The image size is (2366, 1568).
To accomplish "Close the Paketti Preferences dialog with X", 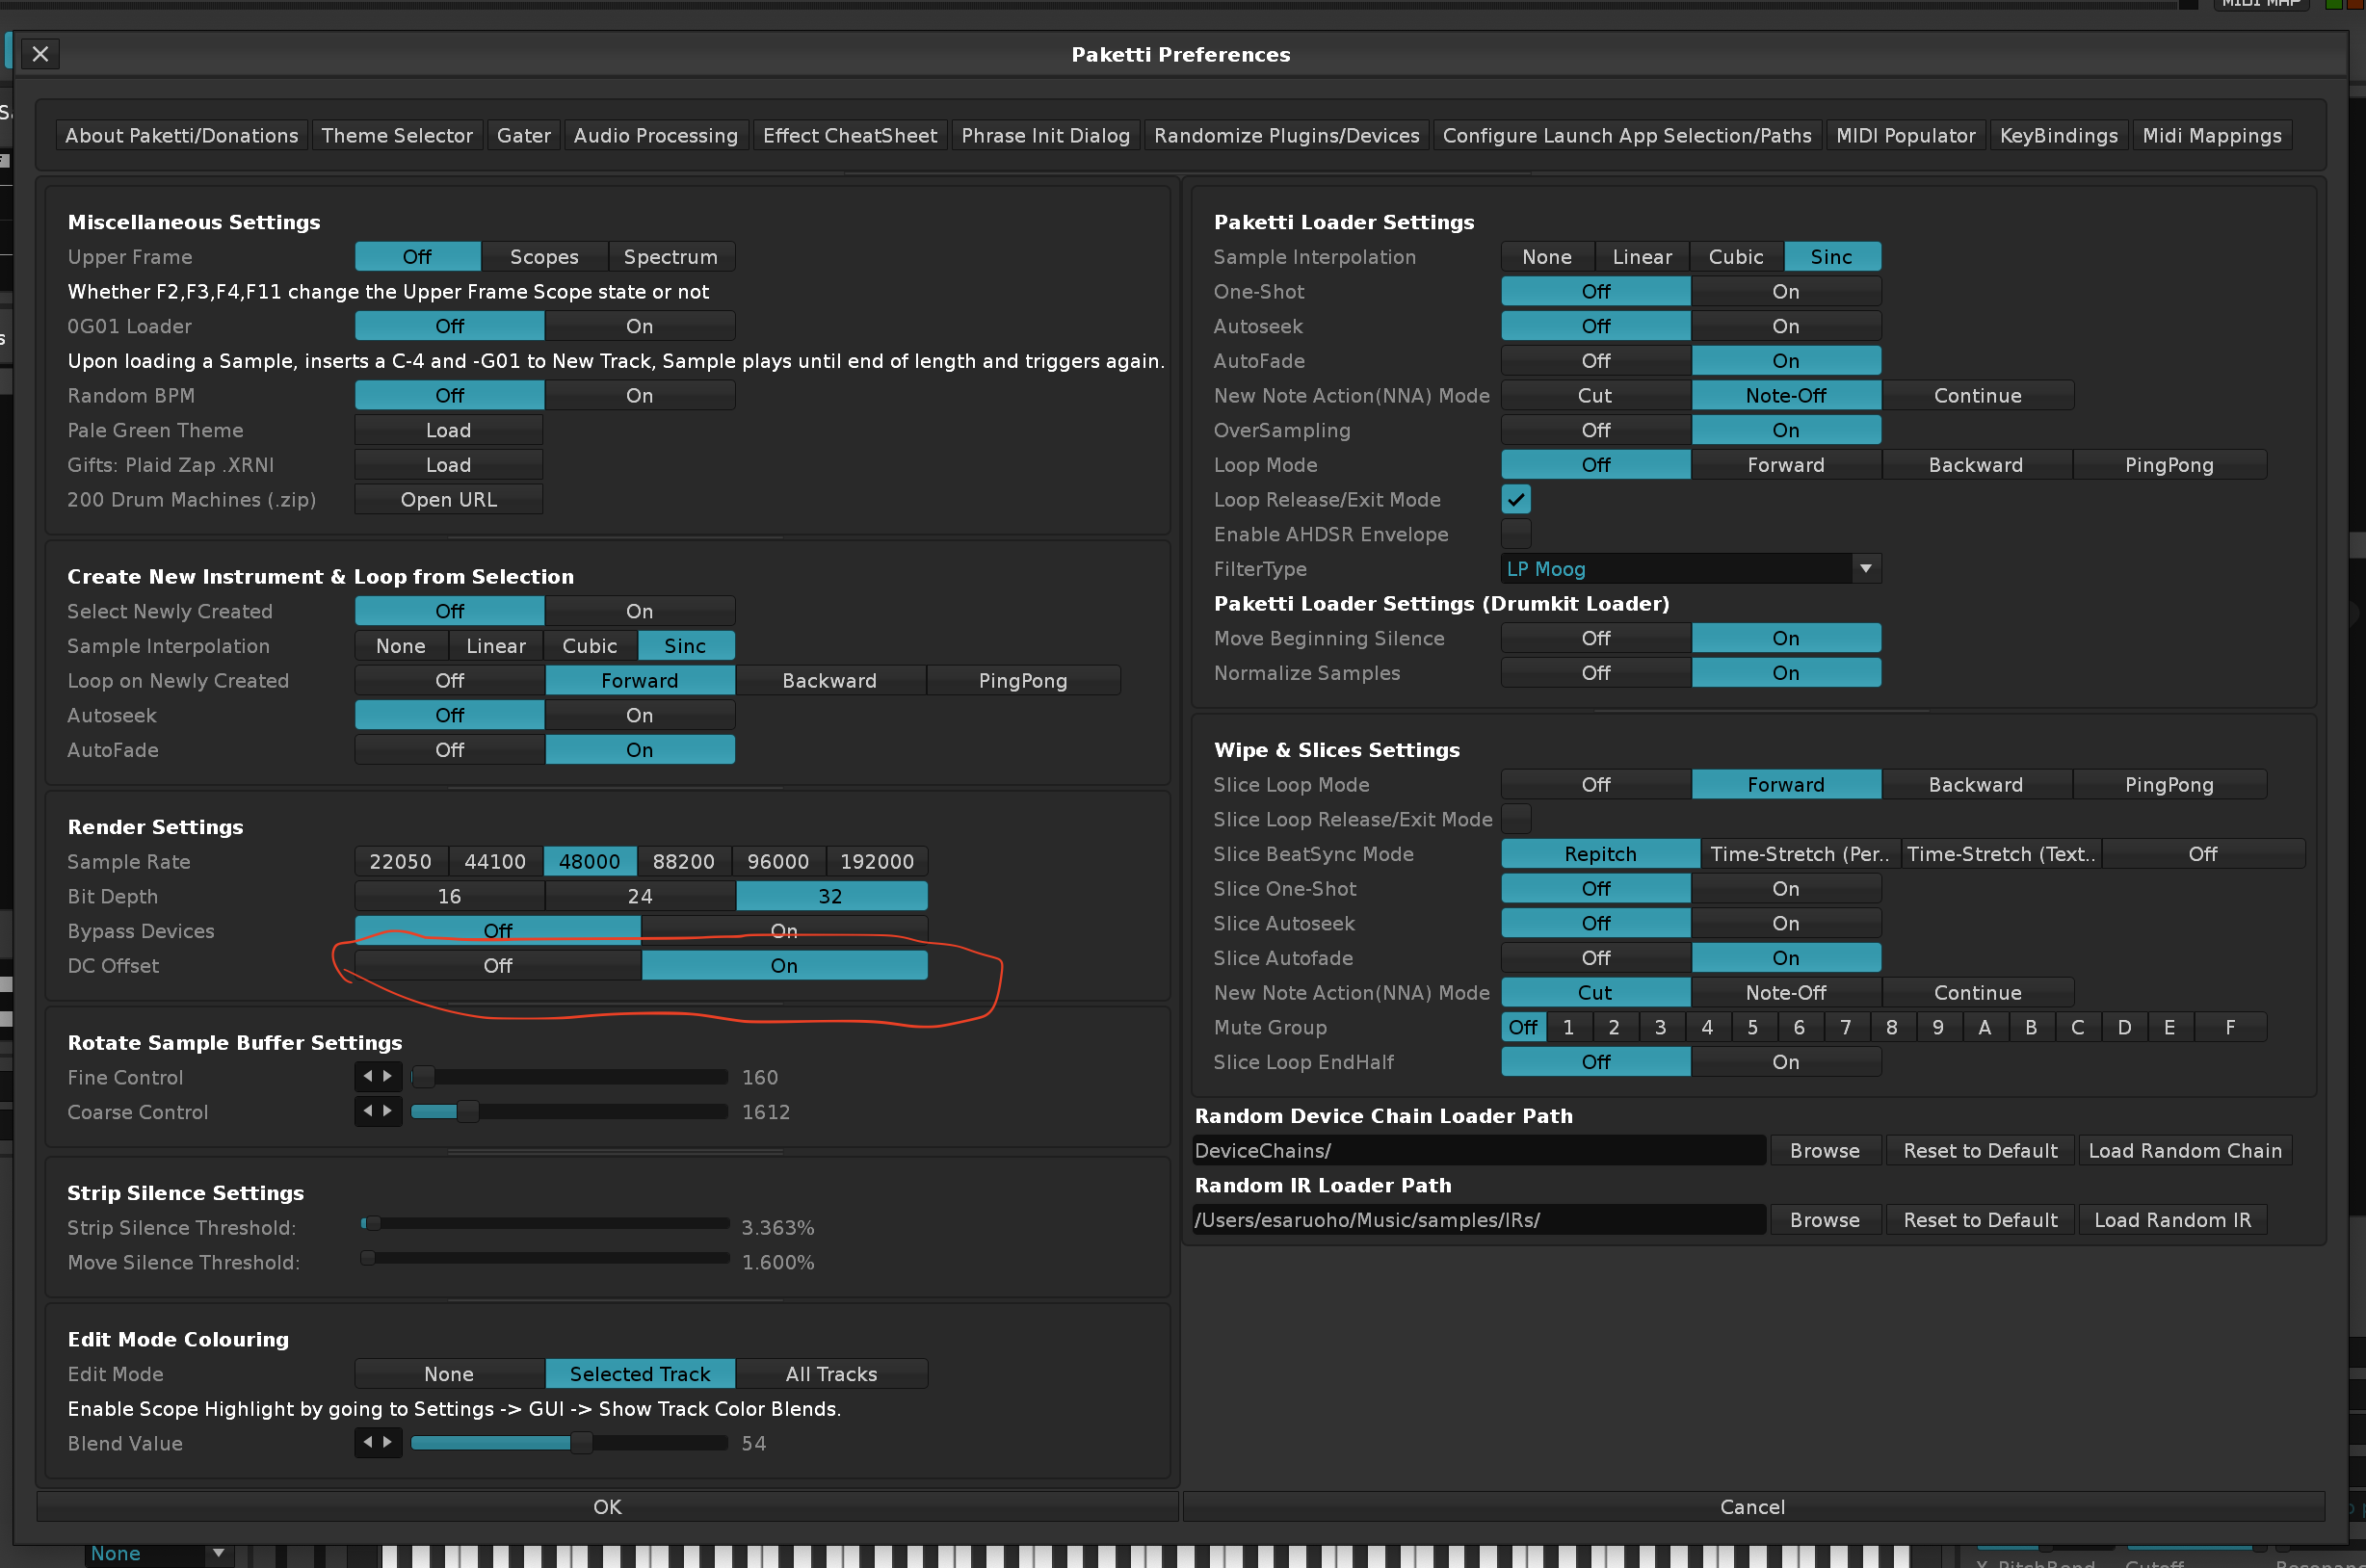I will coord(40,54).
